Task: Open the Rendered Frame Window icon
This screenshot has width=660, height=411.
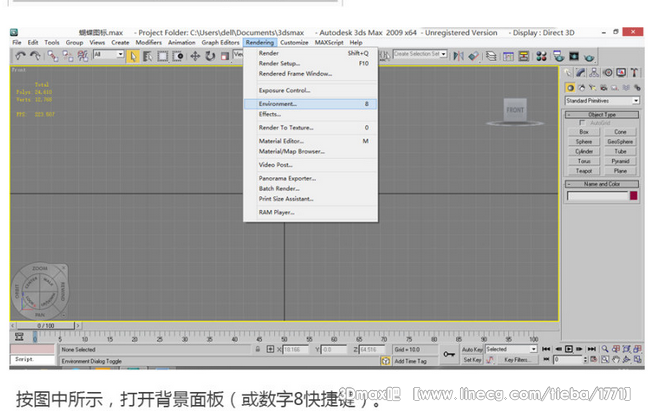Action: (574, 56)
